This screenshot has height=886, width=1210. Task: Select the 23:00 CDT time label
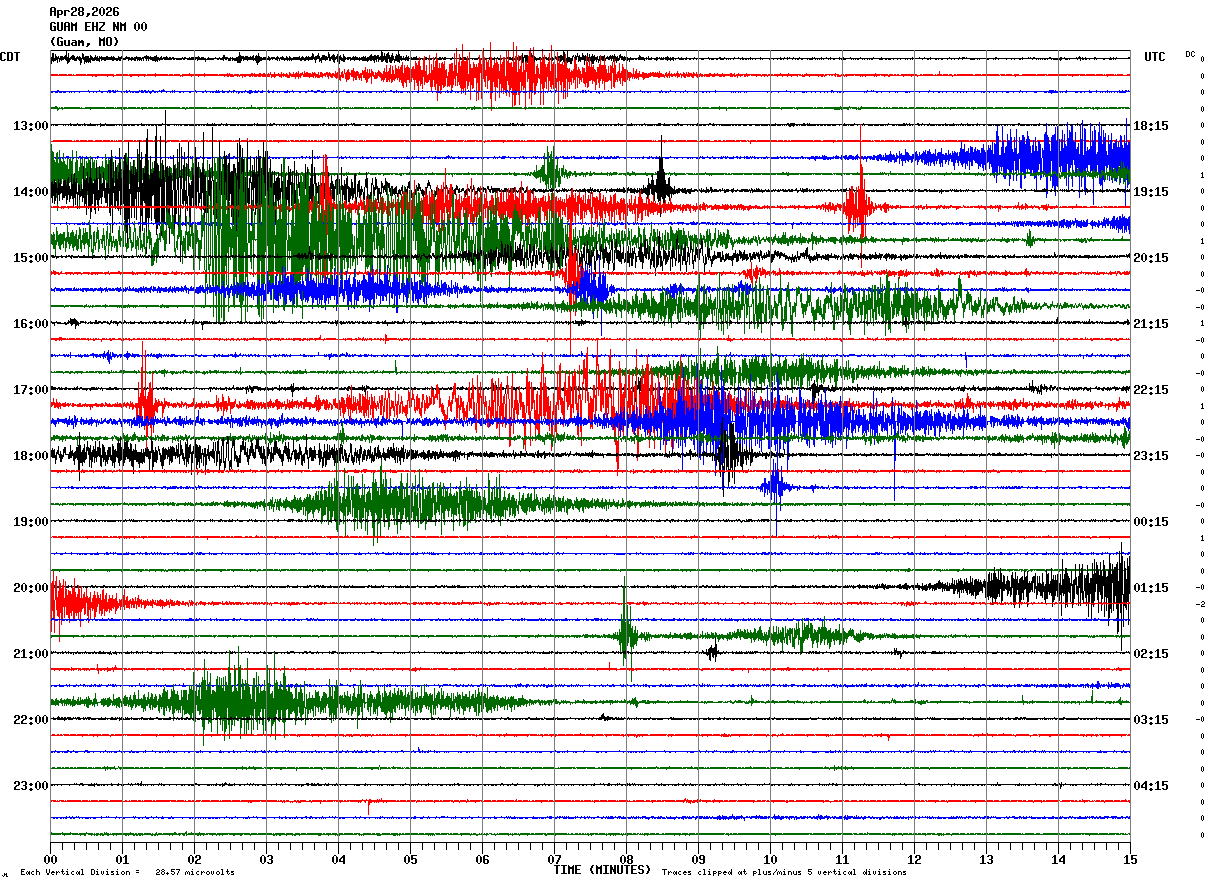click(31, 786)
